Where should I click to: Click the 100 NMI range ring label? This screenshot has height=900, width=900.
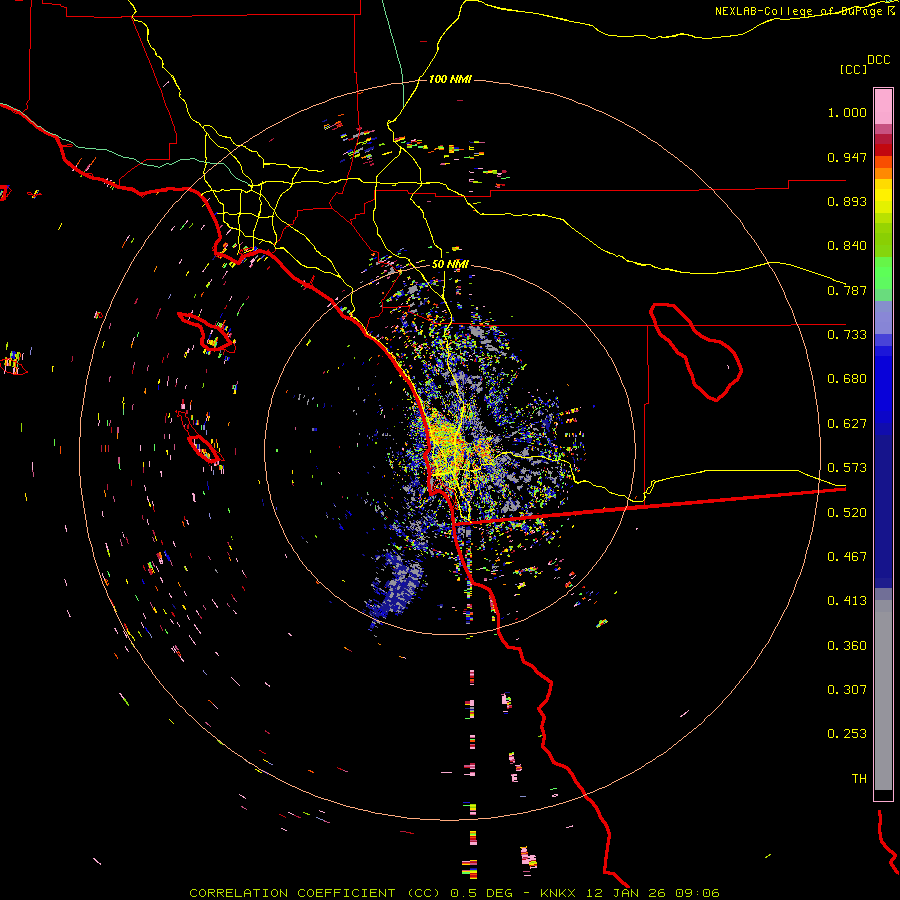coord(450,79)
